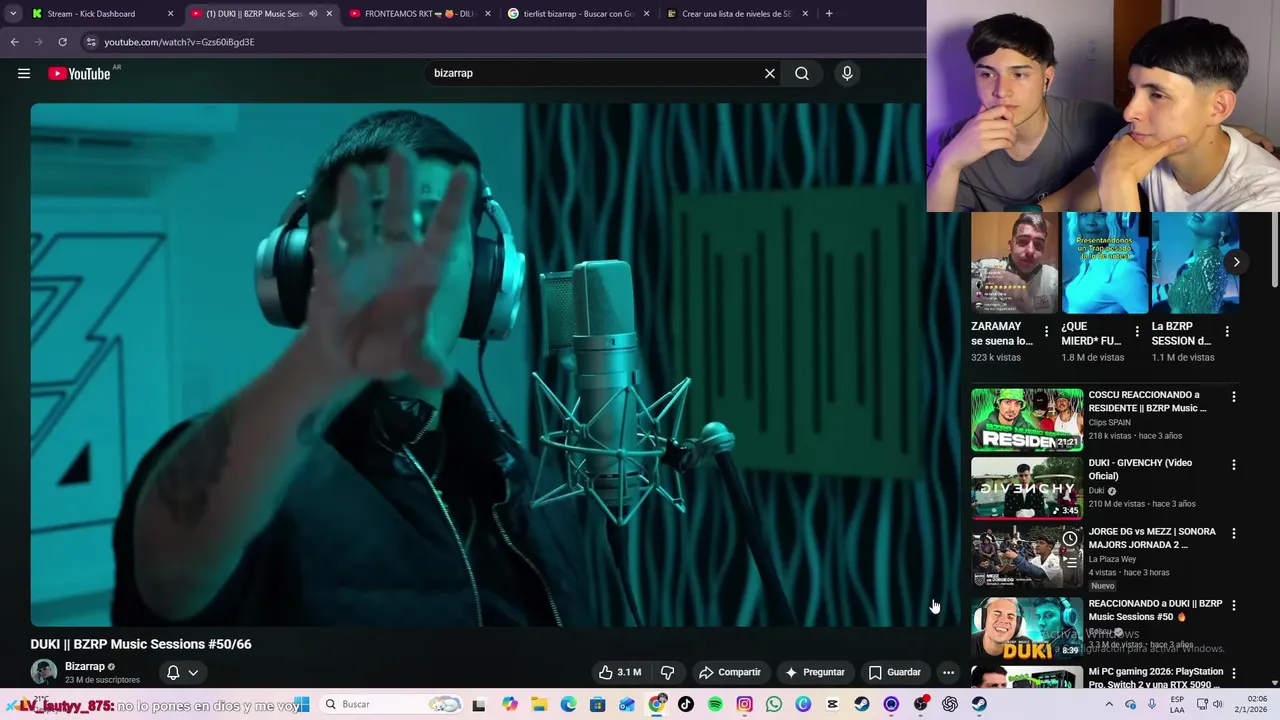Reload the page in the browser
This screenshot has width=1280, height=720.
click(62, 42)
